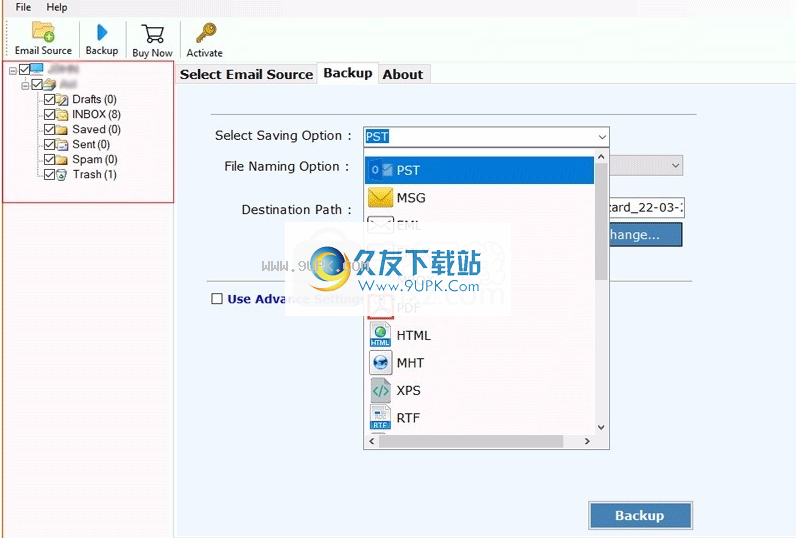
Task: Uncheck the INBOX folder checkbox
Action: [49, 114]
